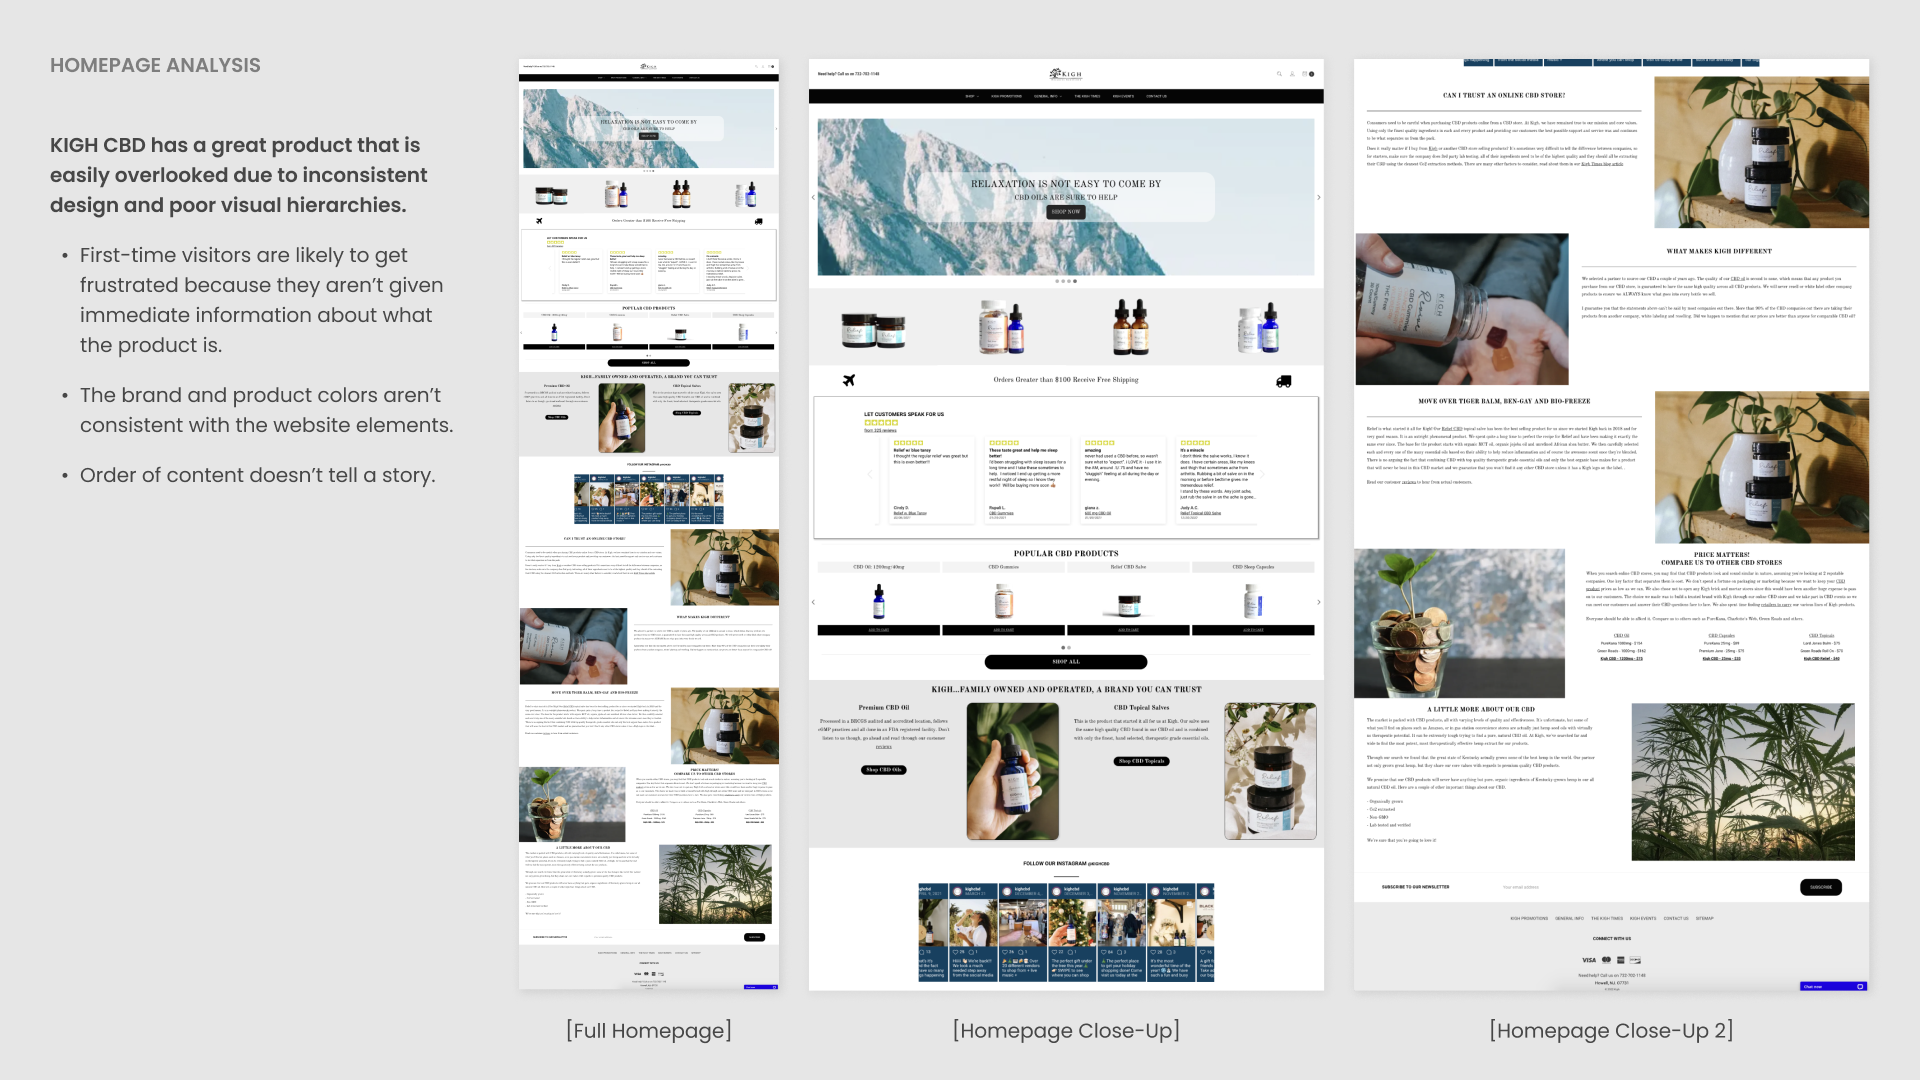Click hero slider next arrow in Close-Up
Viewport: 1920px width, 1080px height.
(x=1319, y=197)
